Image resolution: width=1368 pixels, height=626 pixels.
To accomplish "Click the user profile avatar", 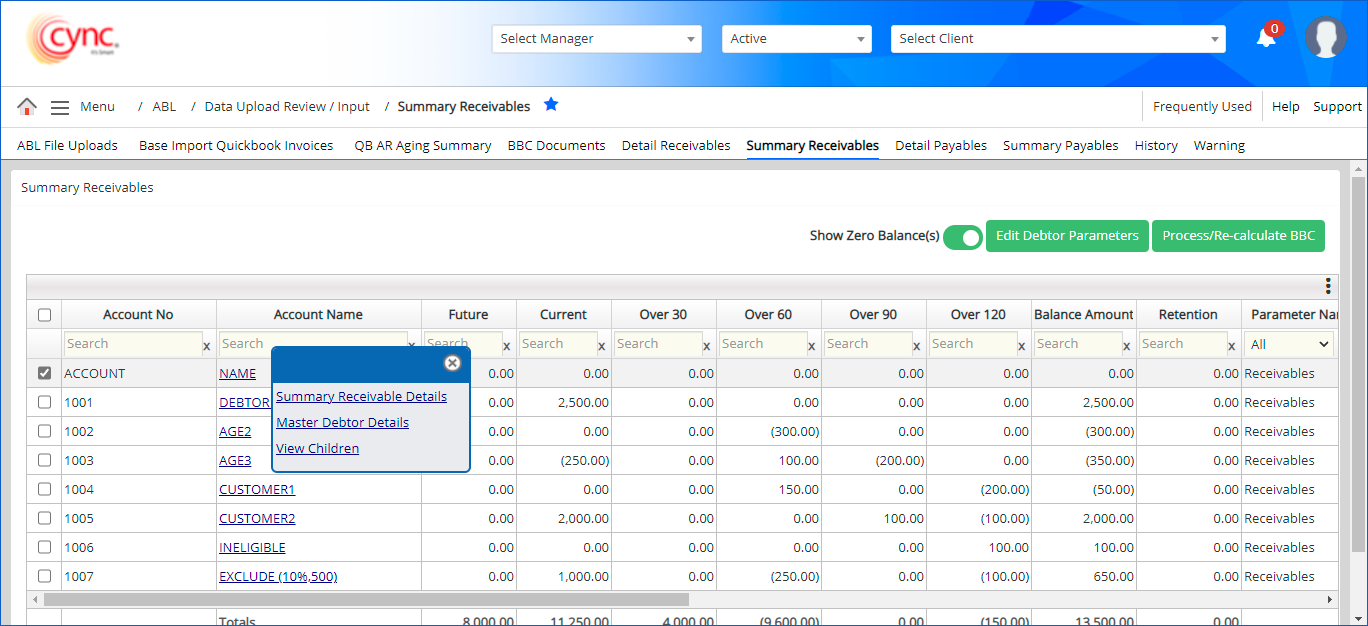I will (x=1325, y=38).
